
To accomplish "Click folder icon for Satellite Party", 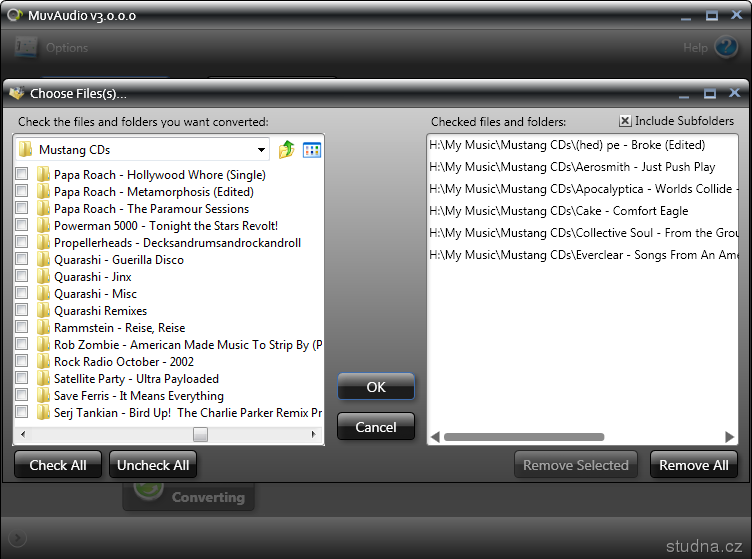I will [43, 378].
